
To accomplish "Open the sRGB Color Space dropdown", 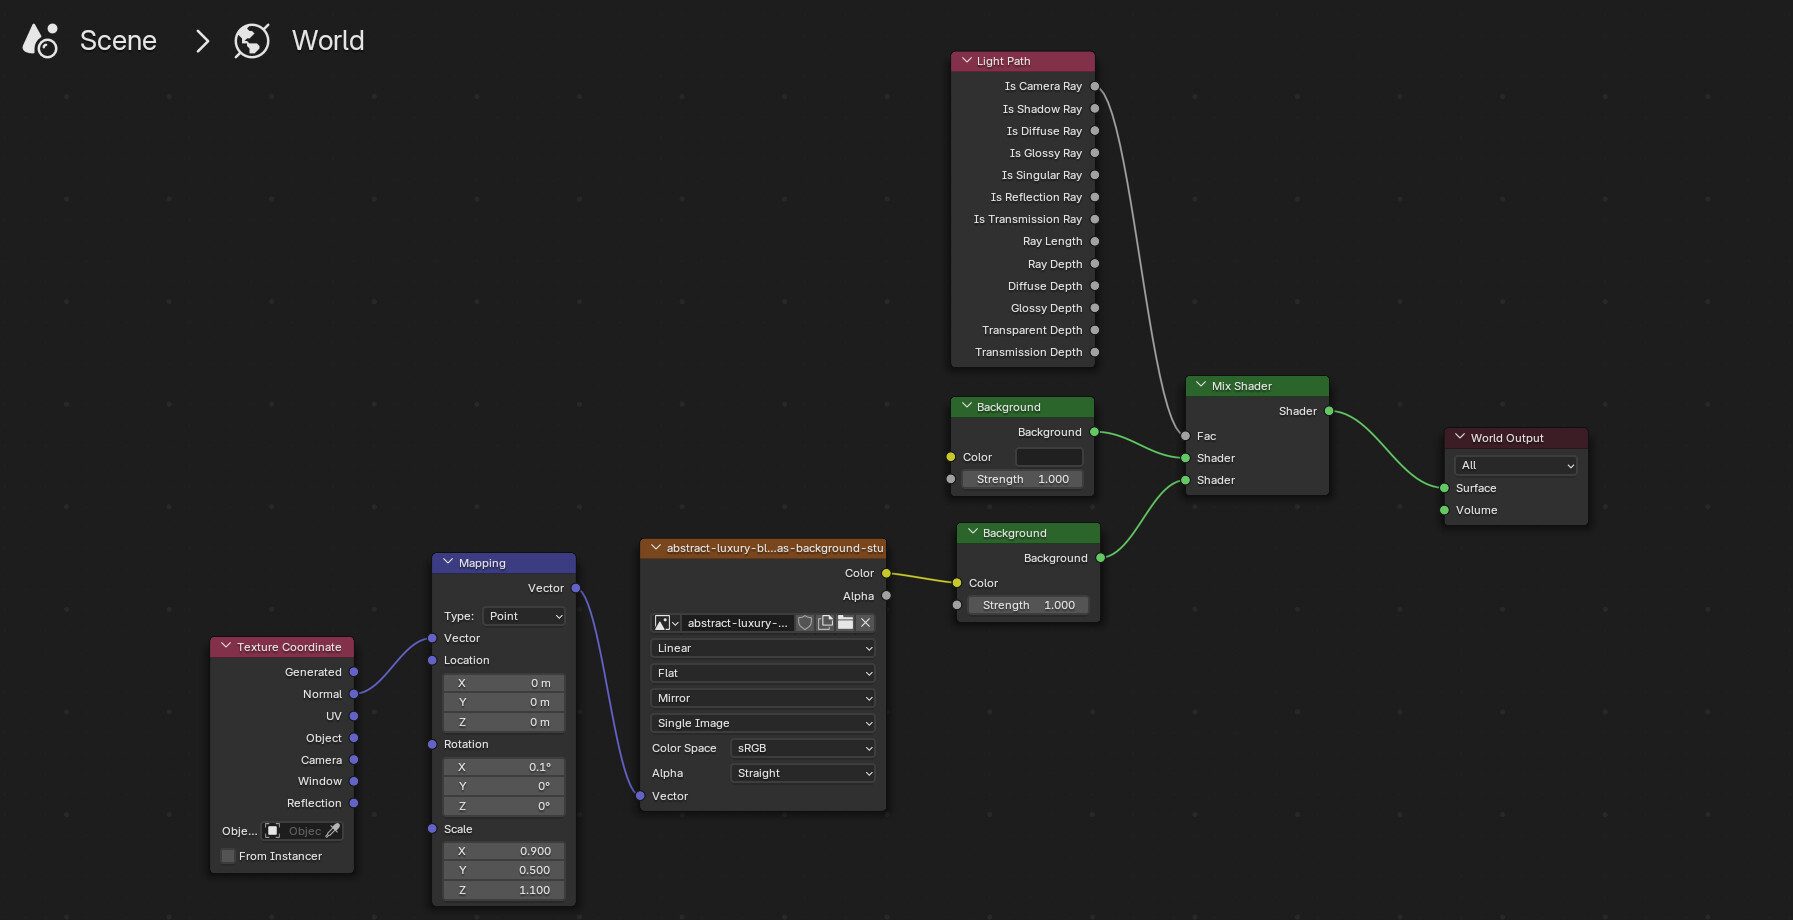I will pyautogui.click(x=803, y=748).
